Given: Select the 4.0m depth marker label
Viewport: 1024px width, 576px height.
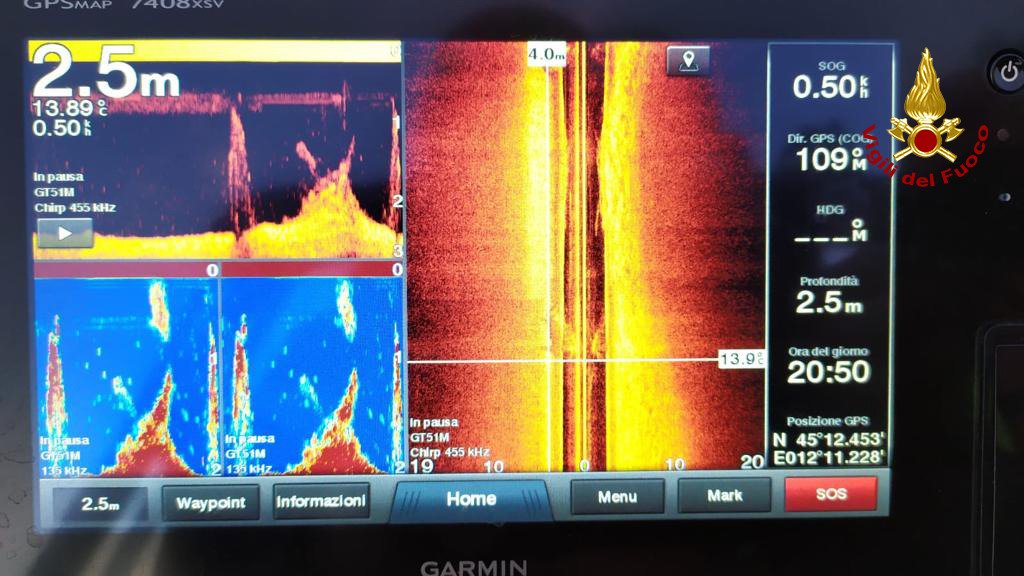Looking at the screenshot, I should 547,55.
